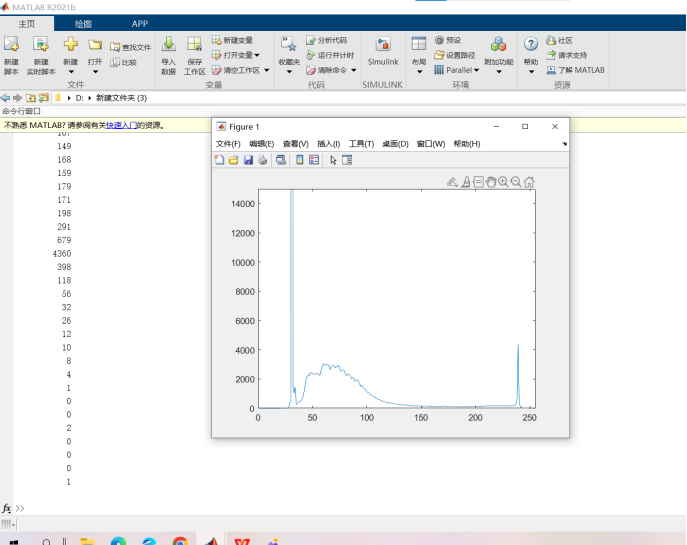Click the command prompt input line
Image resolution: width=687 pixels, height=545 pixels.
point(351,508)
